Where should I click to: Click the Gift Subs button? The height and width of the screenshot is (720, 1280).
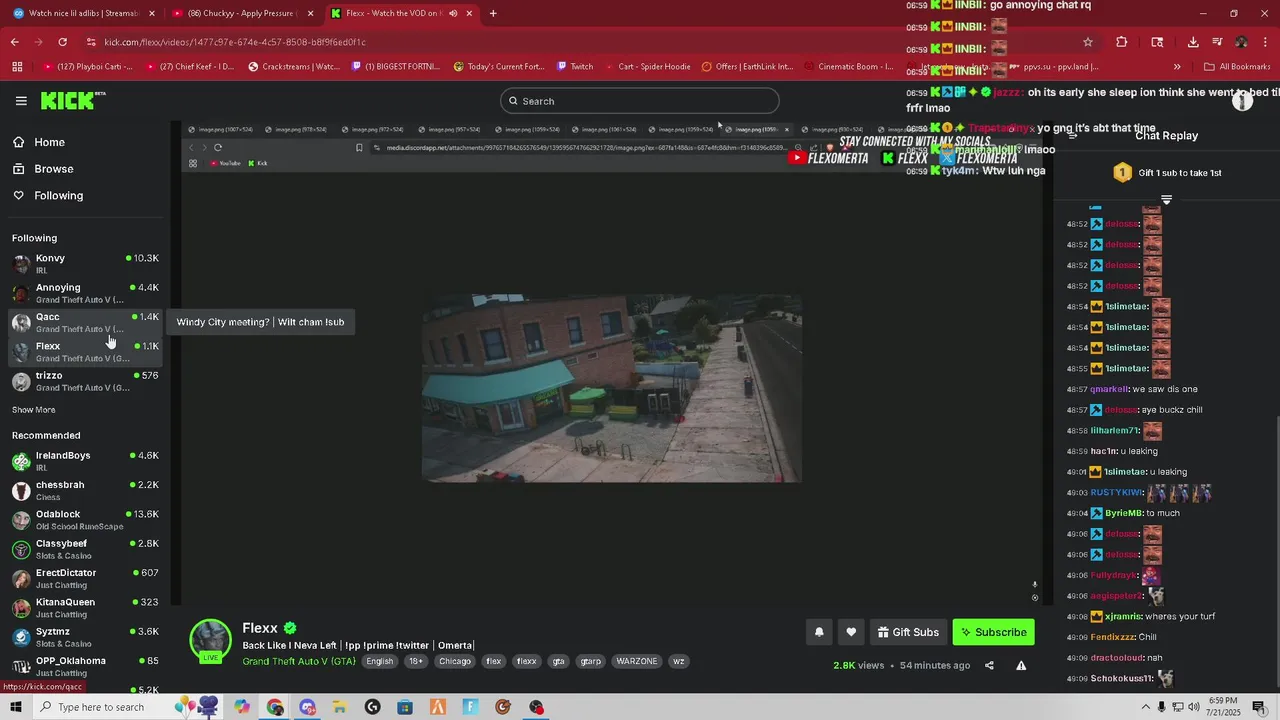pos(907,632)
